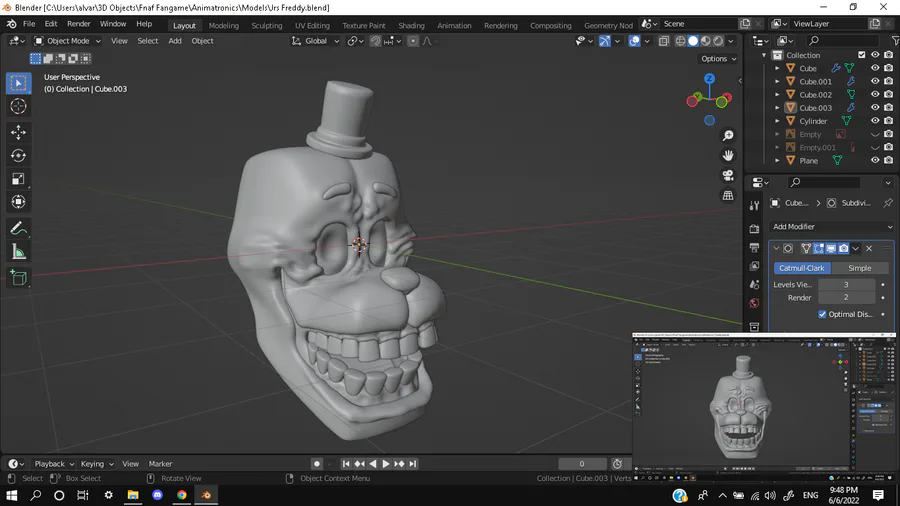Image resolution: width=900 pixels, height=506 pixels.
Task: Switch to Shading workspace tab
Action: [412, 25]
